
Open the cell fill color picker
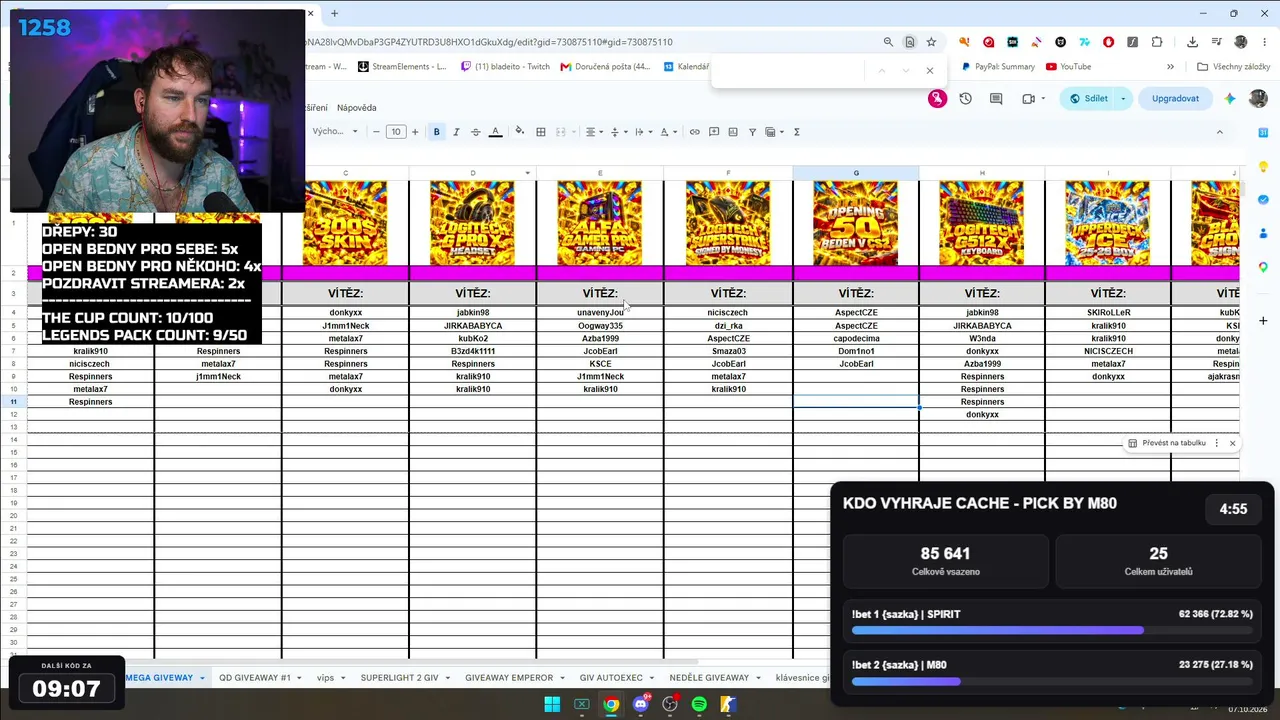(519, 132)
